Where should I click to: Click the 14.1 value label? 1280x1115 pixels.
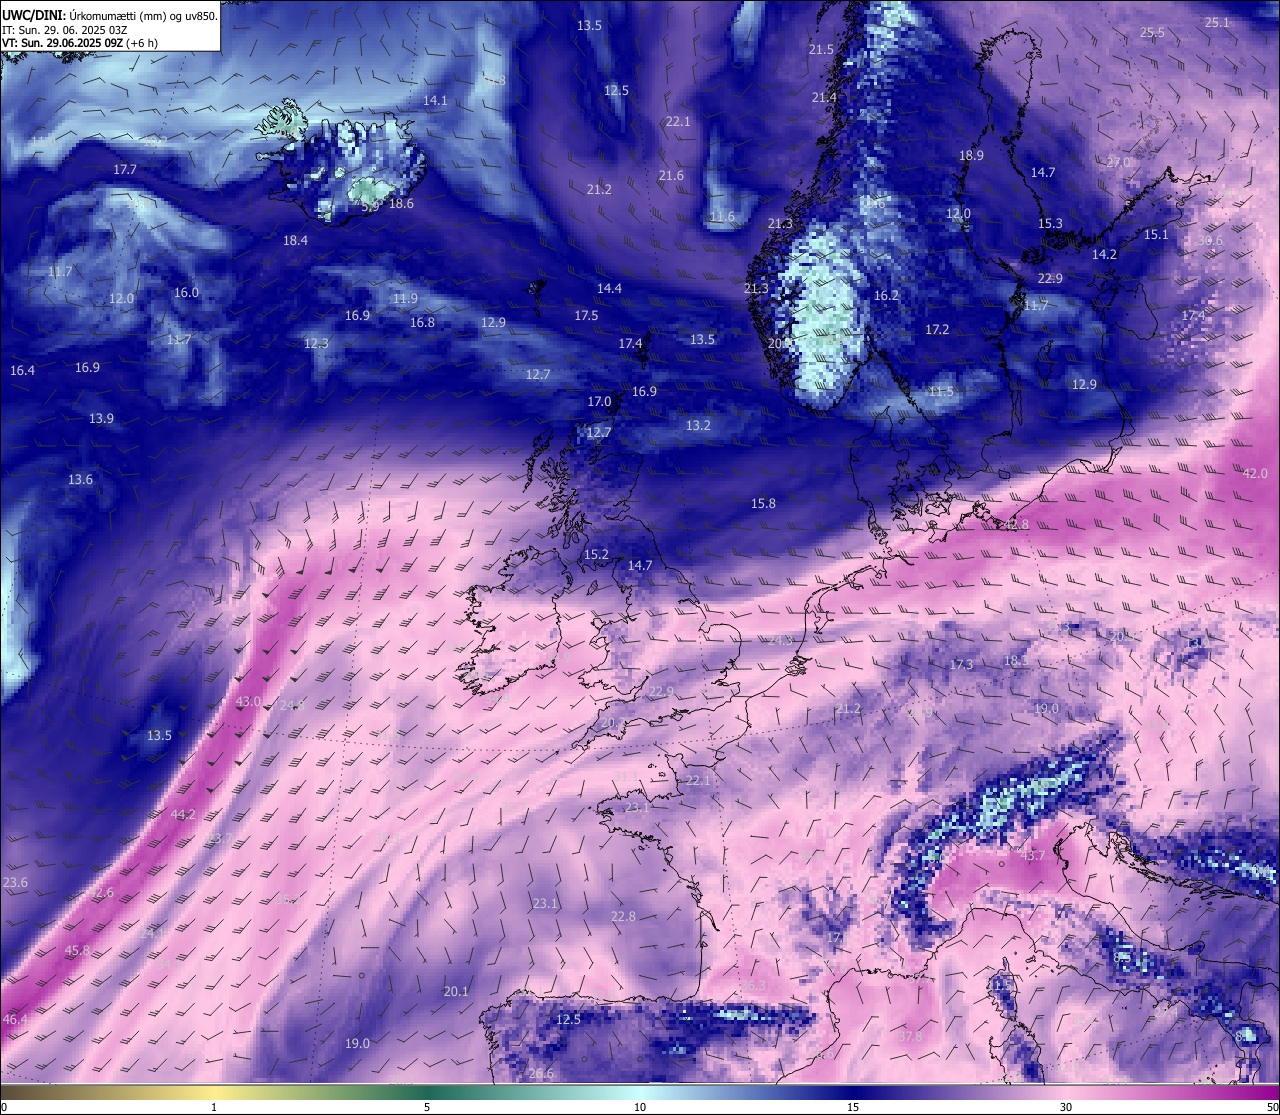[x=435, y=100]
